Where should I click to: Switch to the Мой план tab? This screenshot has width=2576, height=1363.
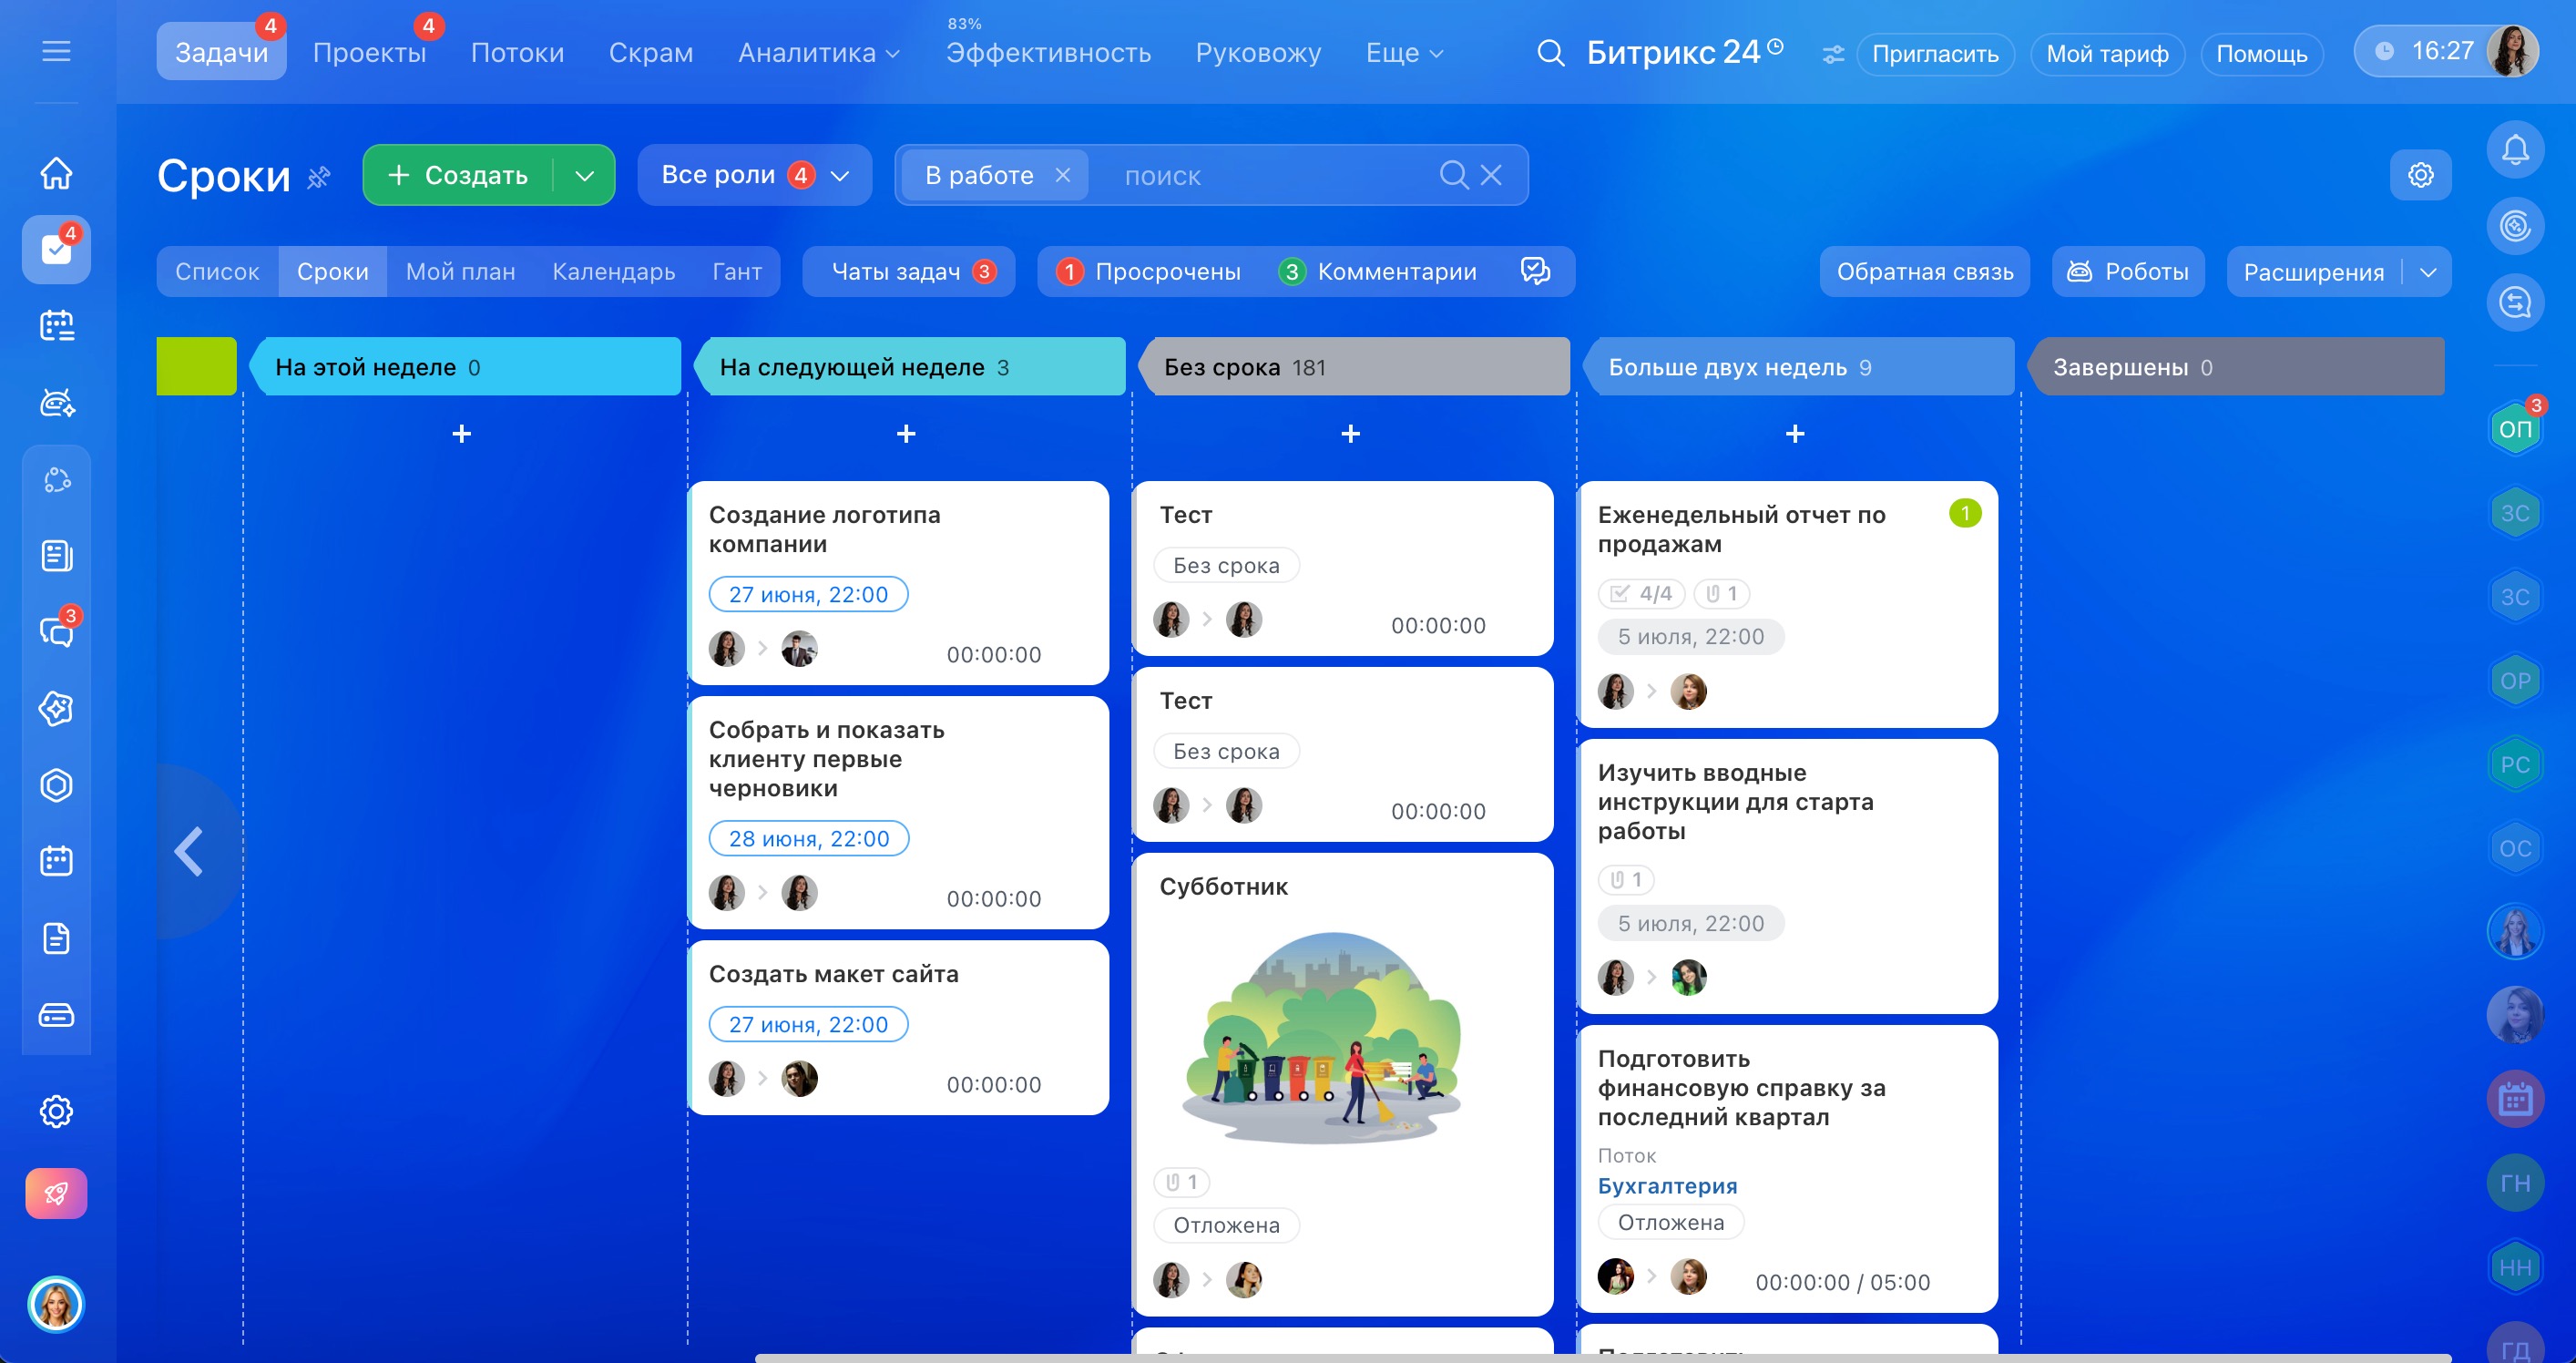(460, 271)
